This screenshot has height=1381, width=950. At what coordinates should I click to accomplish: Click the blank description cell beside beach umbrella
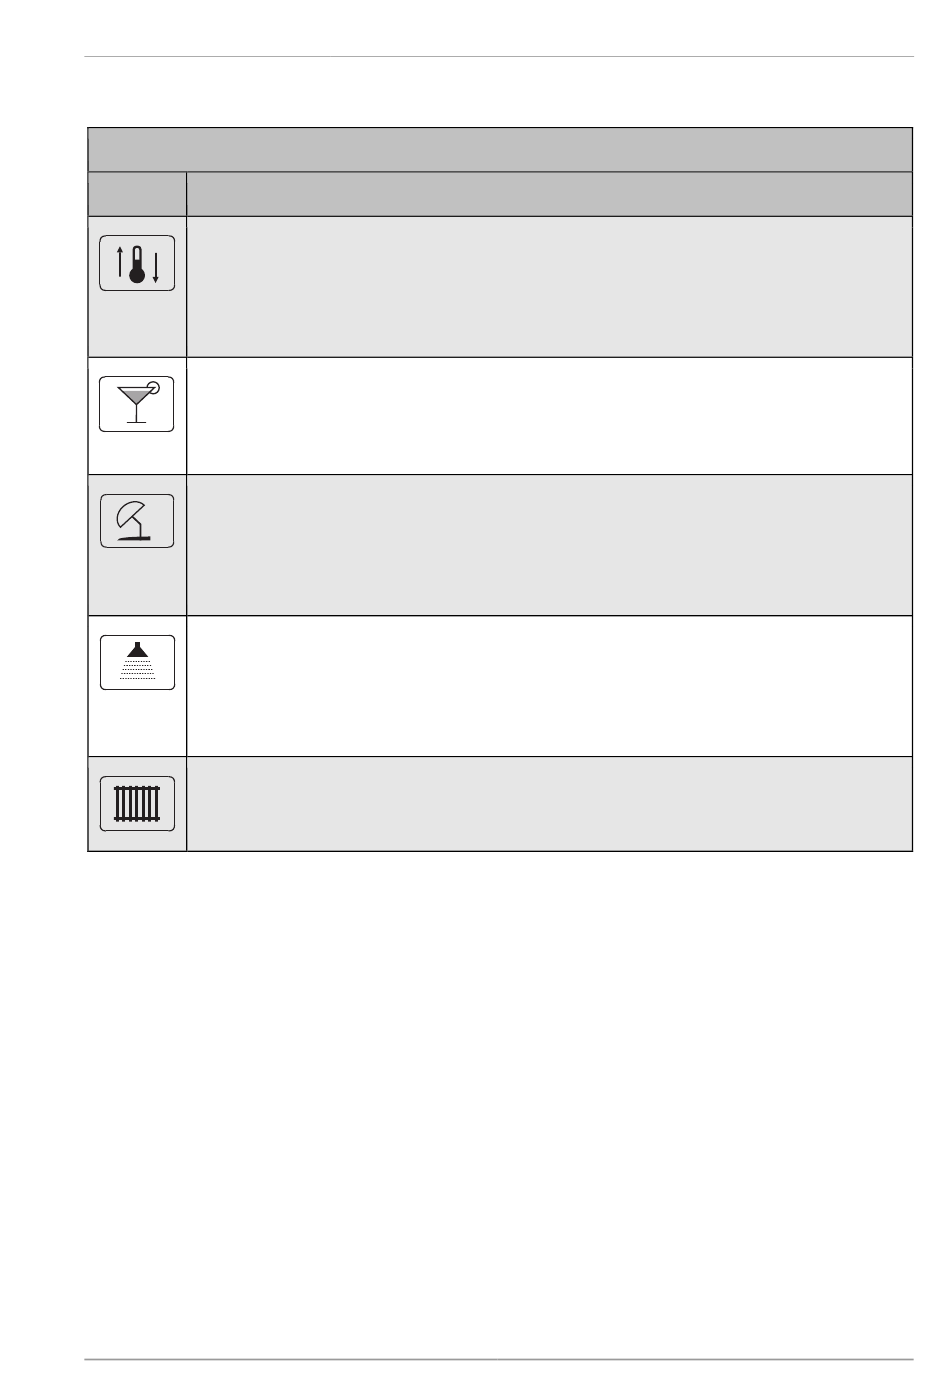[x=549, y=545]
